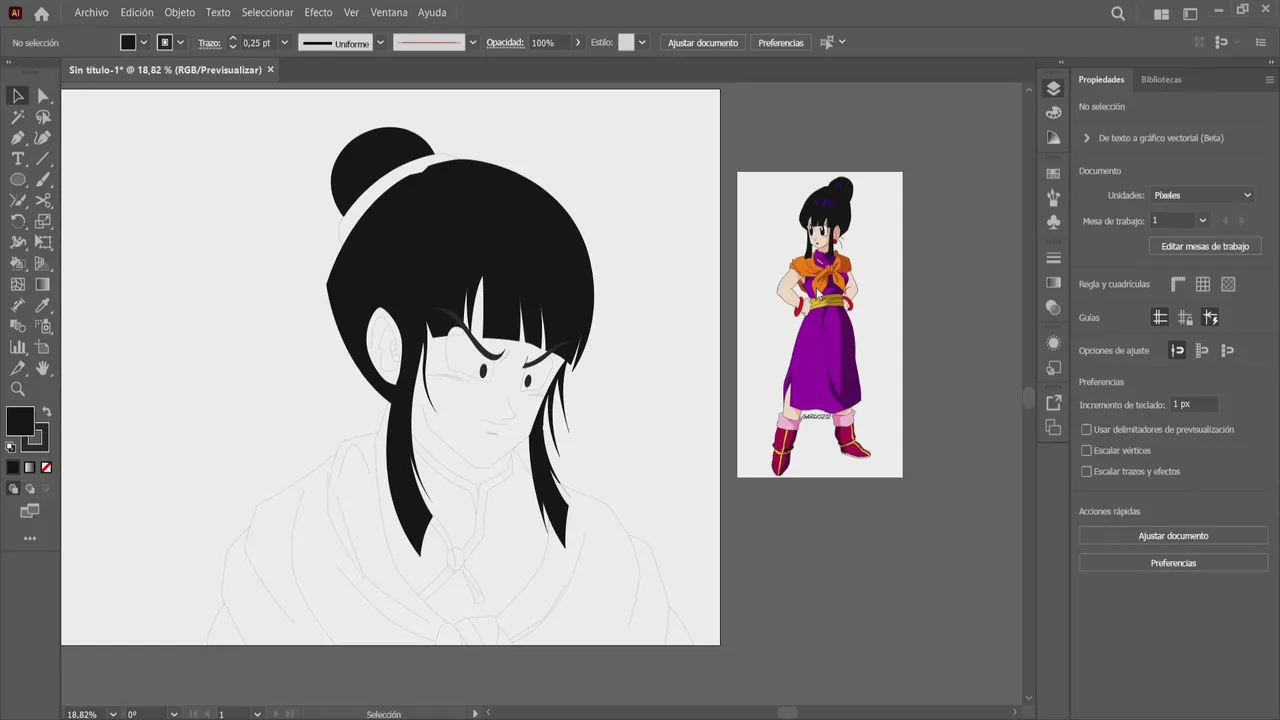
Task: Open the Brushes panel icon
Action: click(x=1053, y=198)
